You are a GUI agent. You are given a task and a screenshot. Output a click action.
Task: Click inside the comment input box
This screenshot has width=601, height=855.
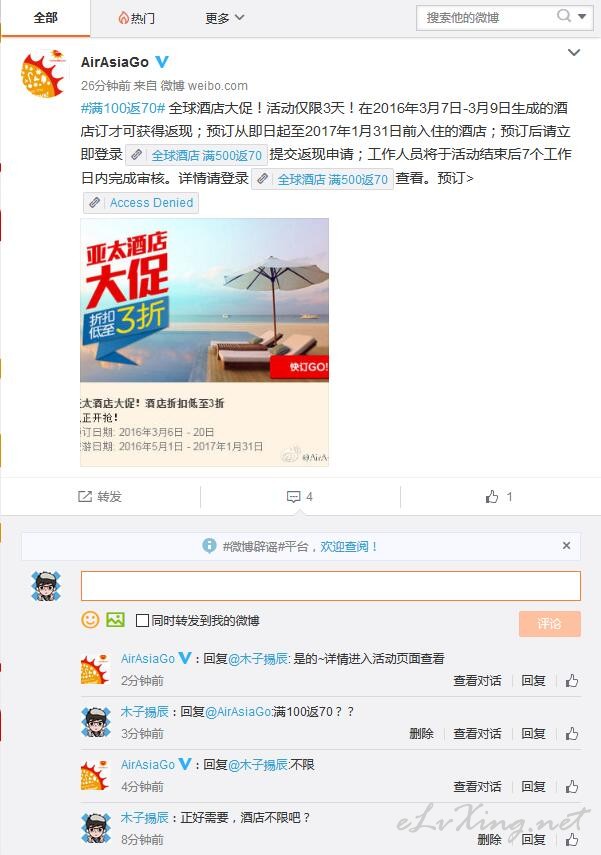point(330,586)
